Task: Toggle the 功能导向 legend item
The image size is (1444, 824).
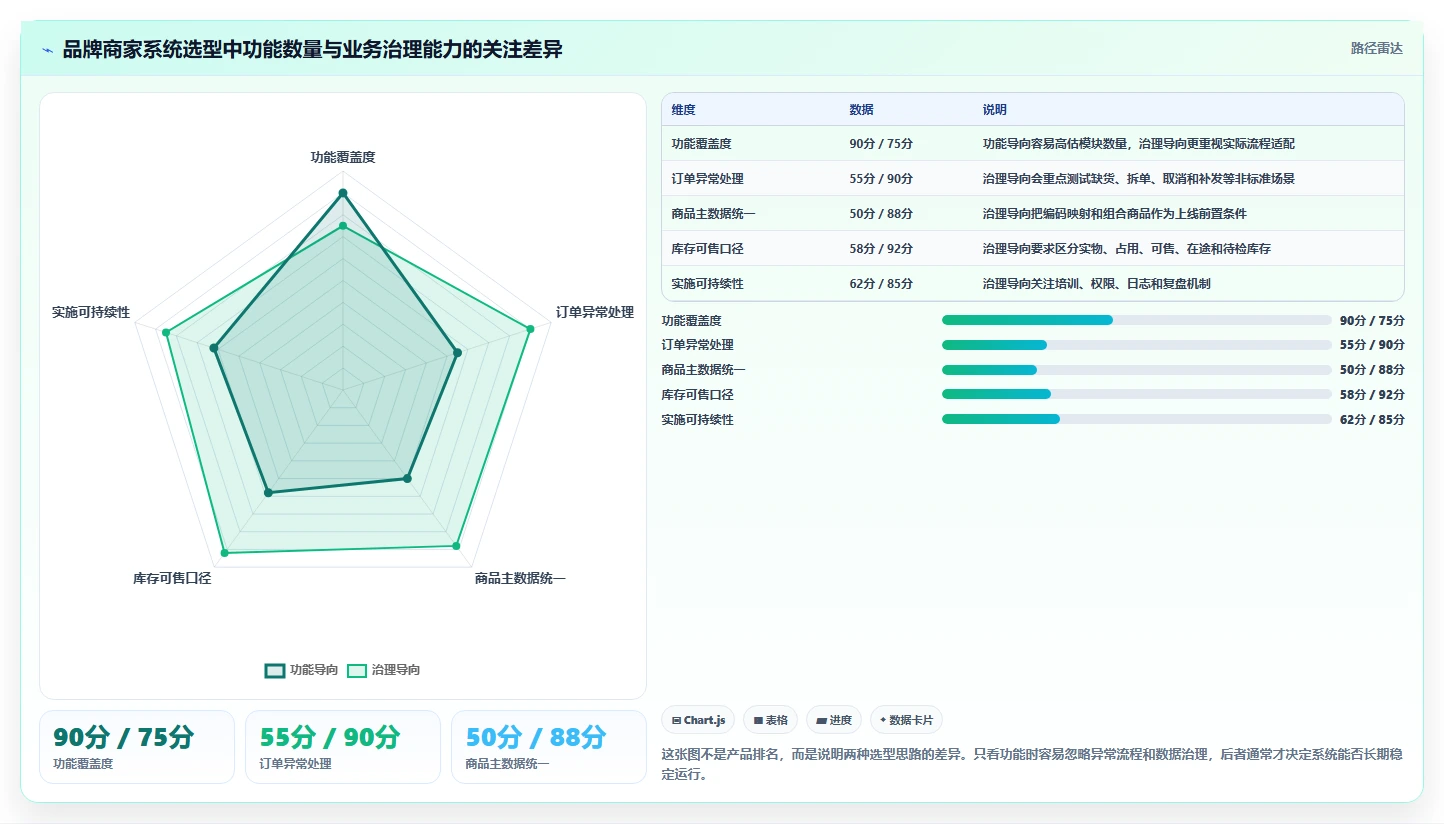Action: tap(301, 670)
